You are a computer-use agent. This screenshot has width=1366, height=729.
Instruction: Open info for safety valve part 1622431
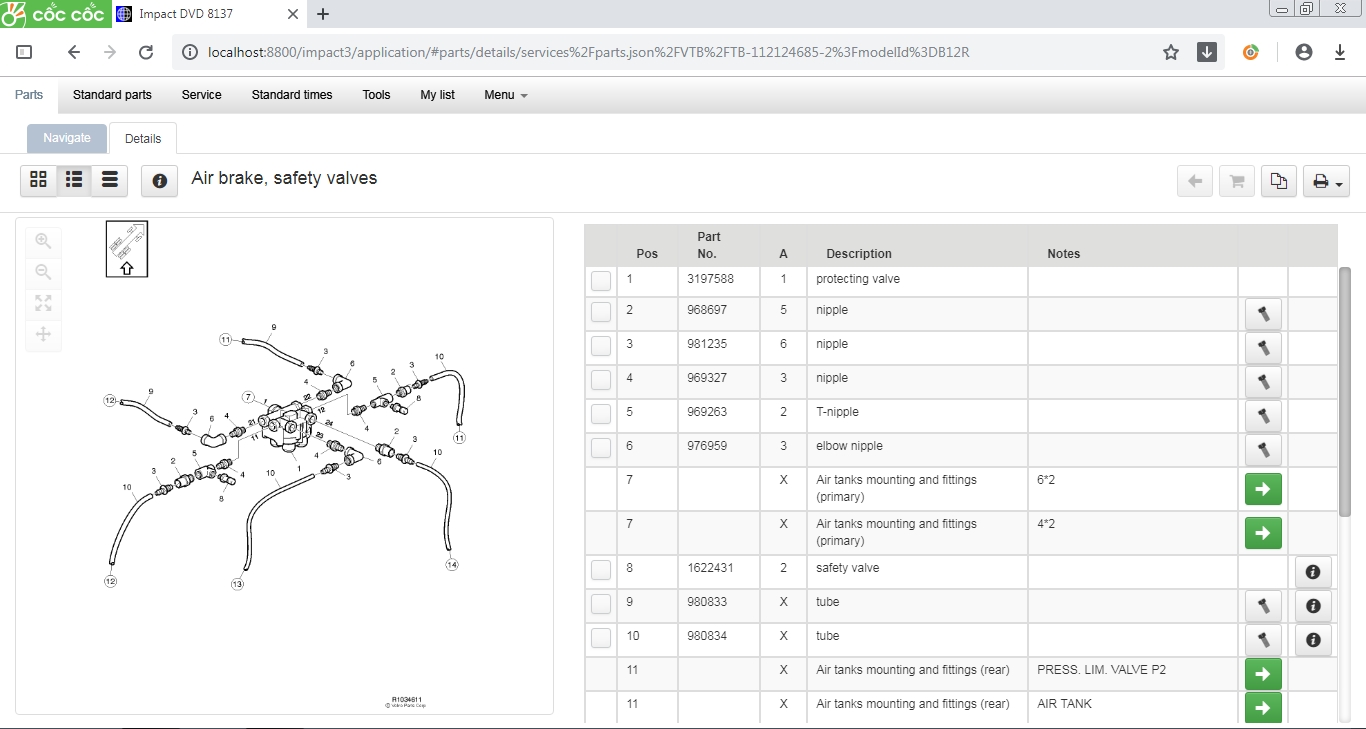[x=1313, y=572]
